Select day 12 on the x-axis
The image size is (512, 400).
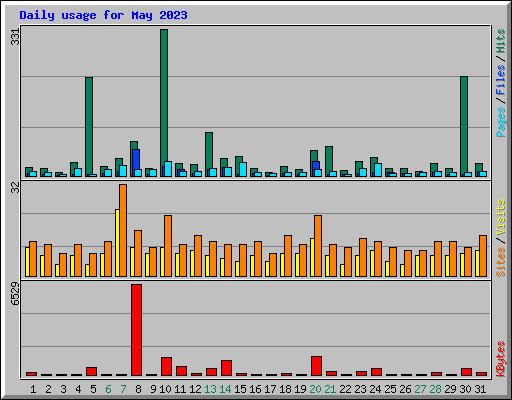pos(195,389)
